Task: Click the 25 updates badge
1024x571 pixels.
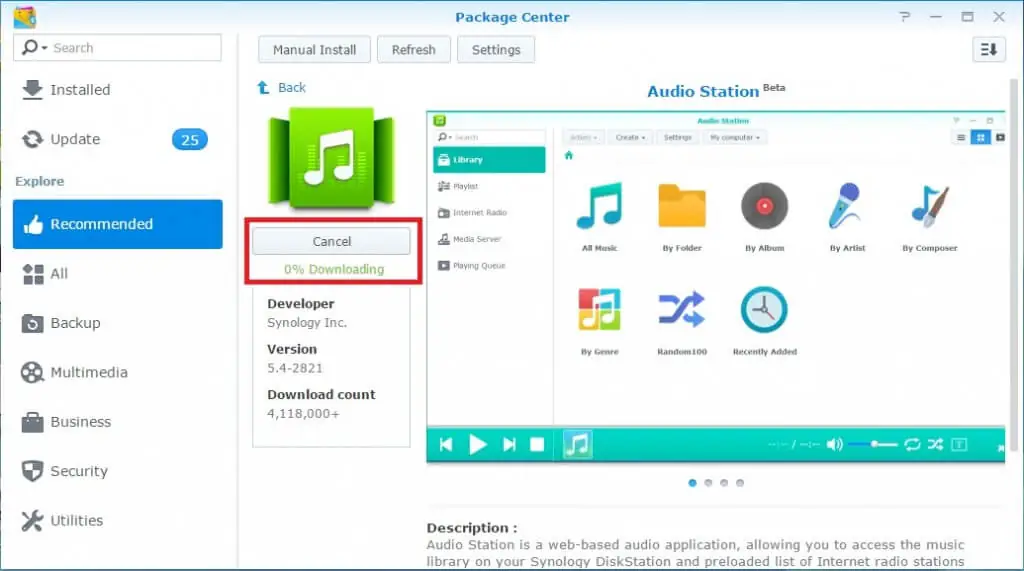Action: (190, 140)
